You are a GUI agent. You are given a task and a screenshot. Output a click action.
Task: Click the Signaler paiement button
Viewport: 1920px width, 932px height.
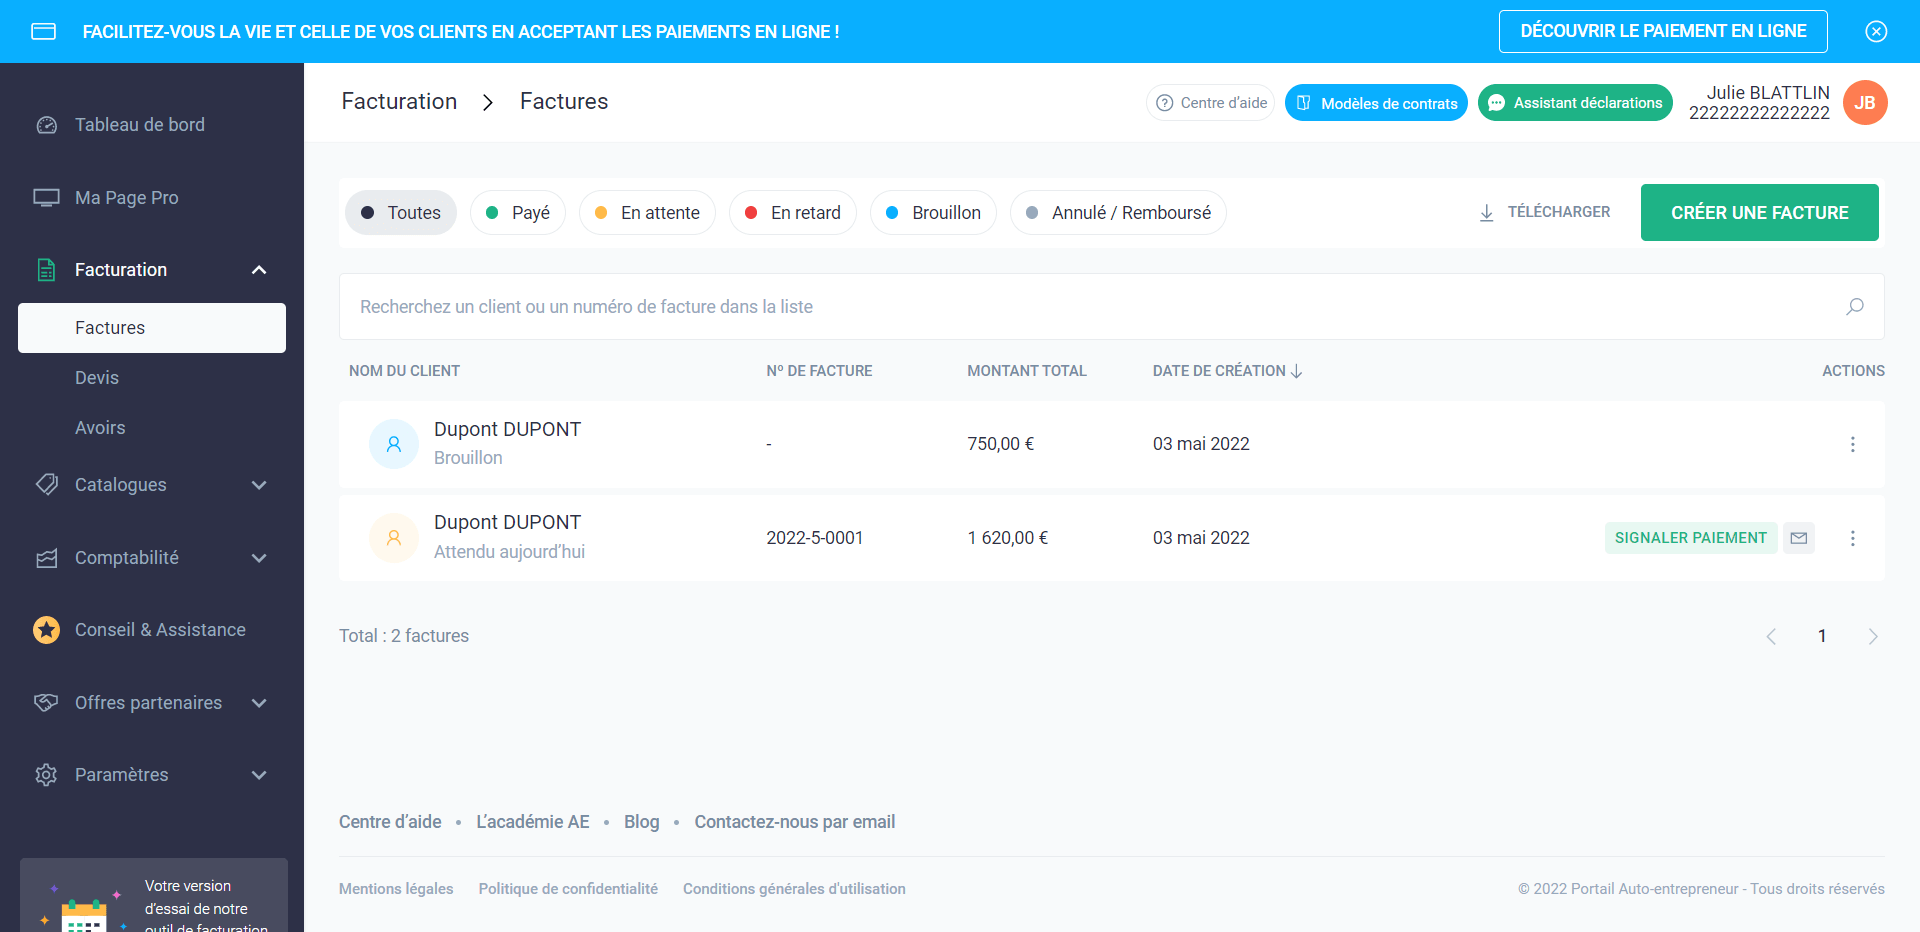click(1690, 538)
